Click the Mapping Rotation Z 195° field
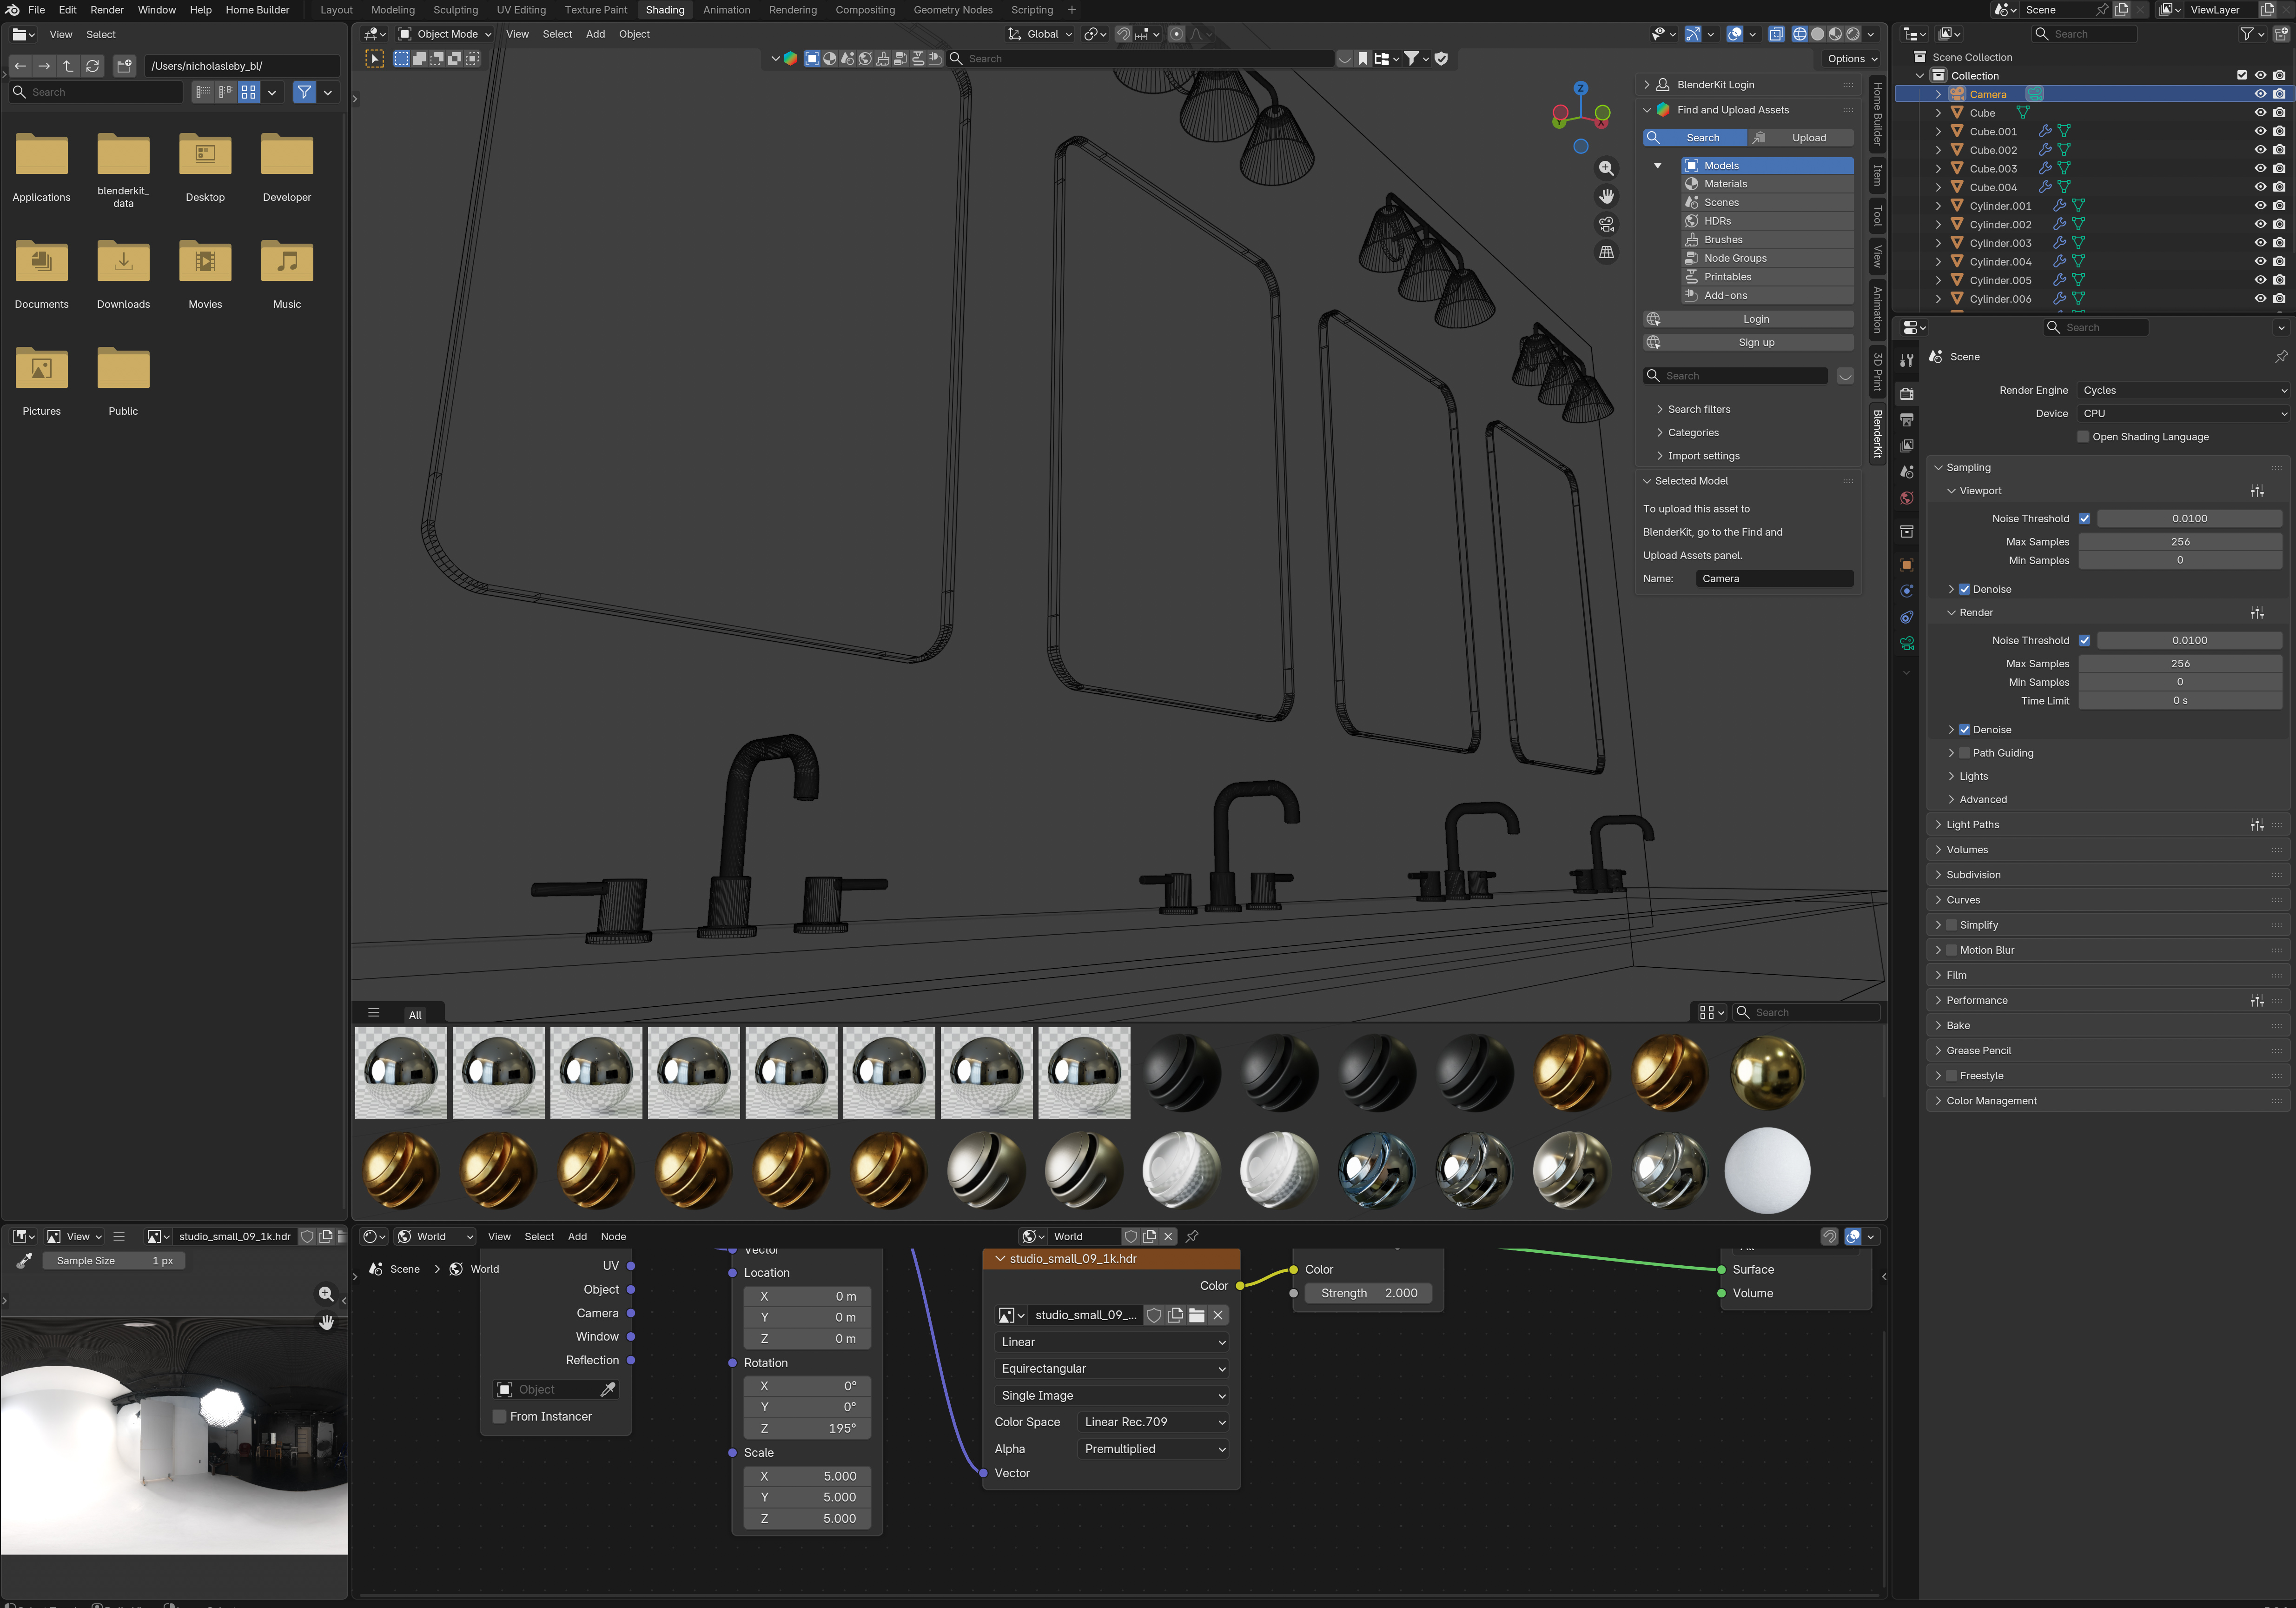Viewport: 2296px width, 1608px height. [807, 1429]
